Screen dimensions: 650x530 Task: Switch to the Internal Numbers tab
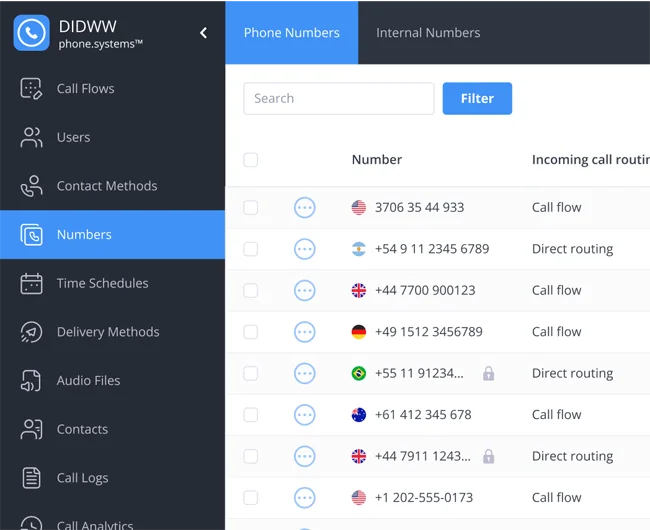tap(428, 33)
